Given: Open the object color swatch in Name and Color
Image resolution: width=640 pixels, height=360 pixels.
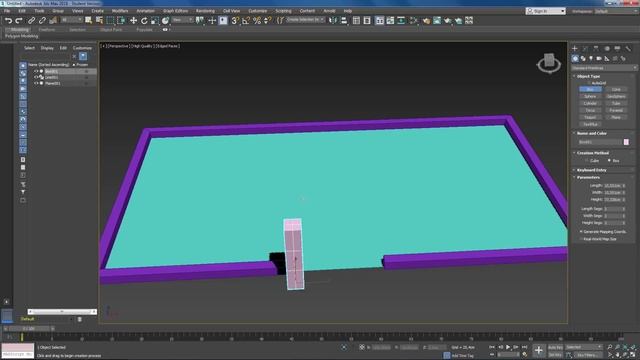Looking at the screenshot, I should click(x=626, y=142).
